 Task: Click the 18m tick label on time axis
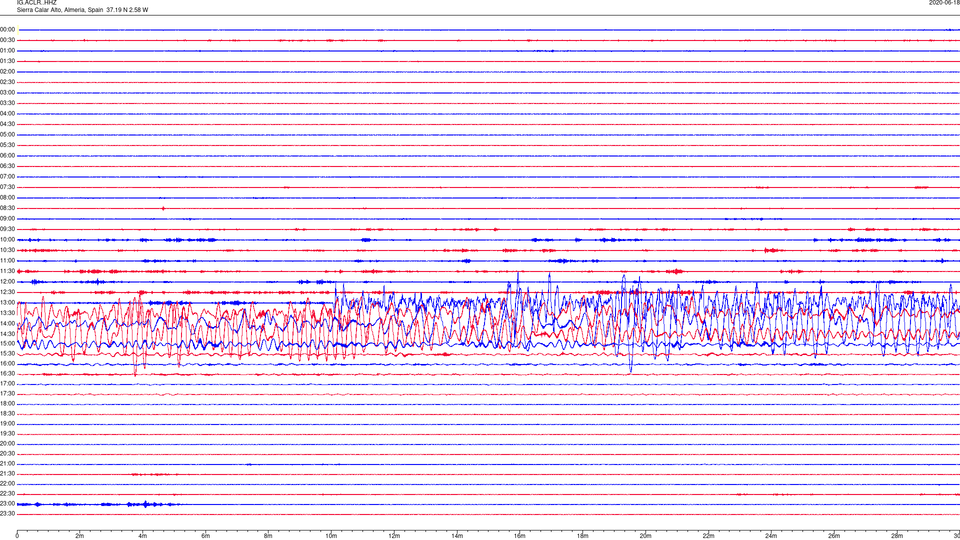[583, 536]
